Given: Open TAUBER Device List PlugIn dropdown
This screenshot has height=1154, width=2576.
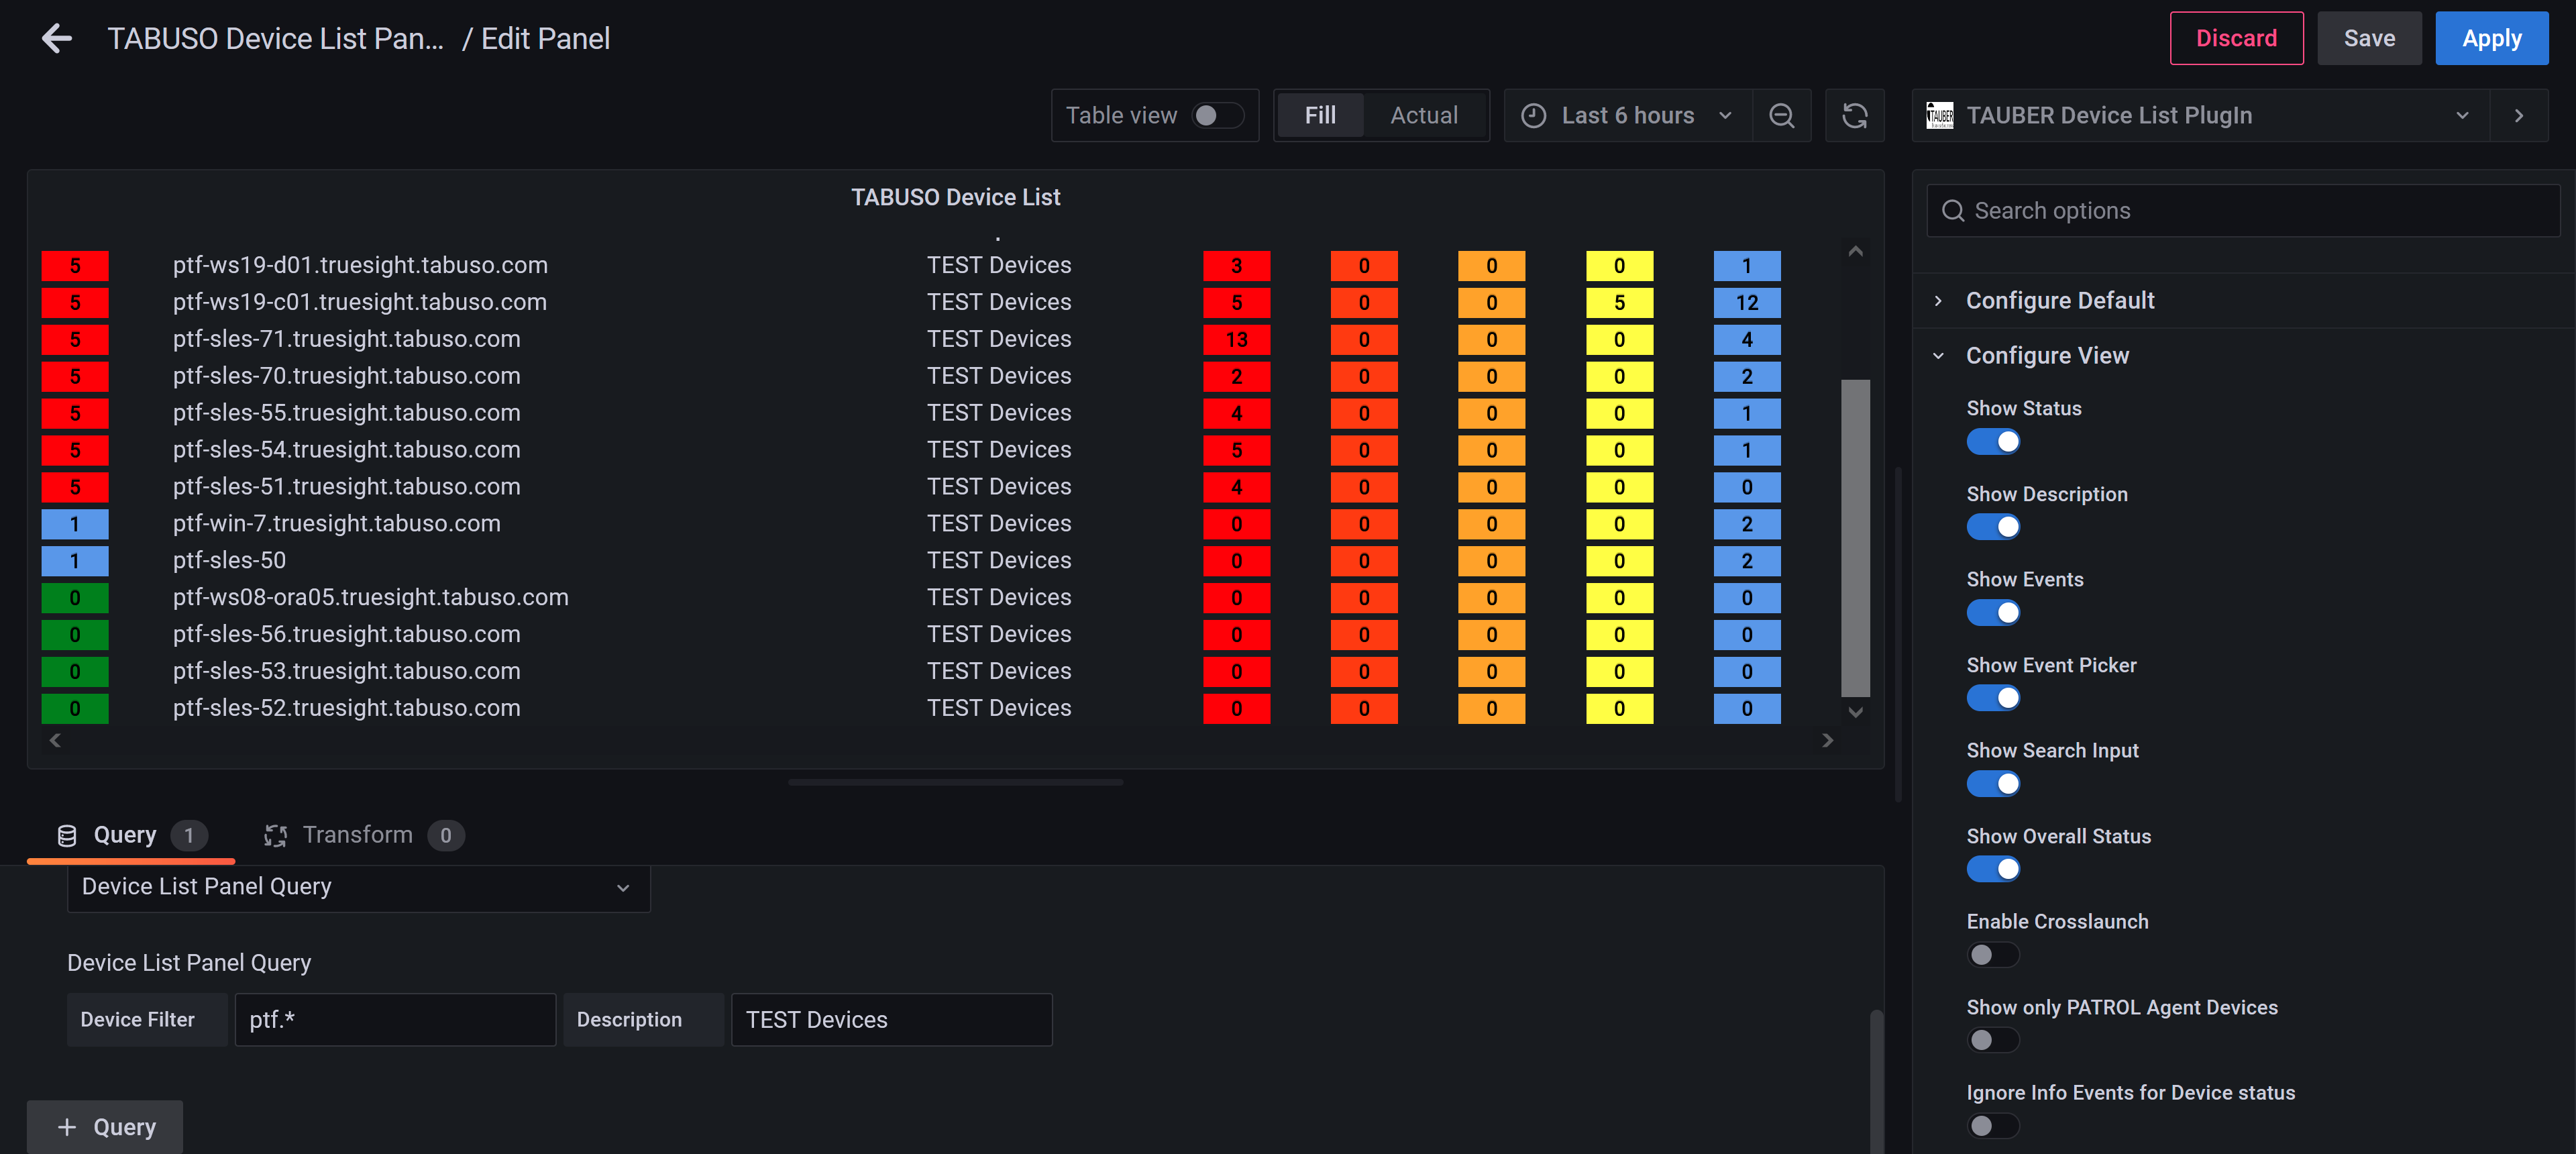Looking at the screenshot, I should 2200,116.
